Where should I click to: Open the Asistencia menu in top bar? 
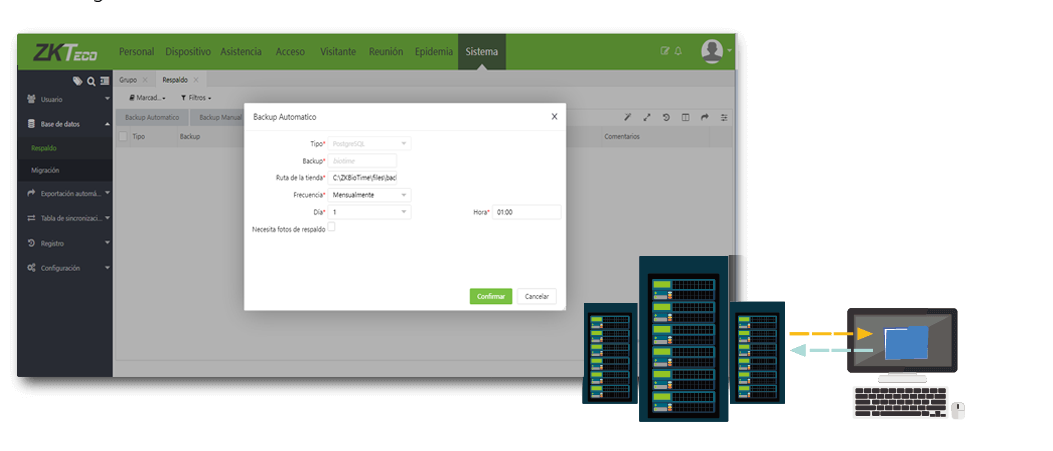tap(241, 51)
